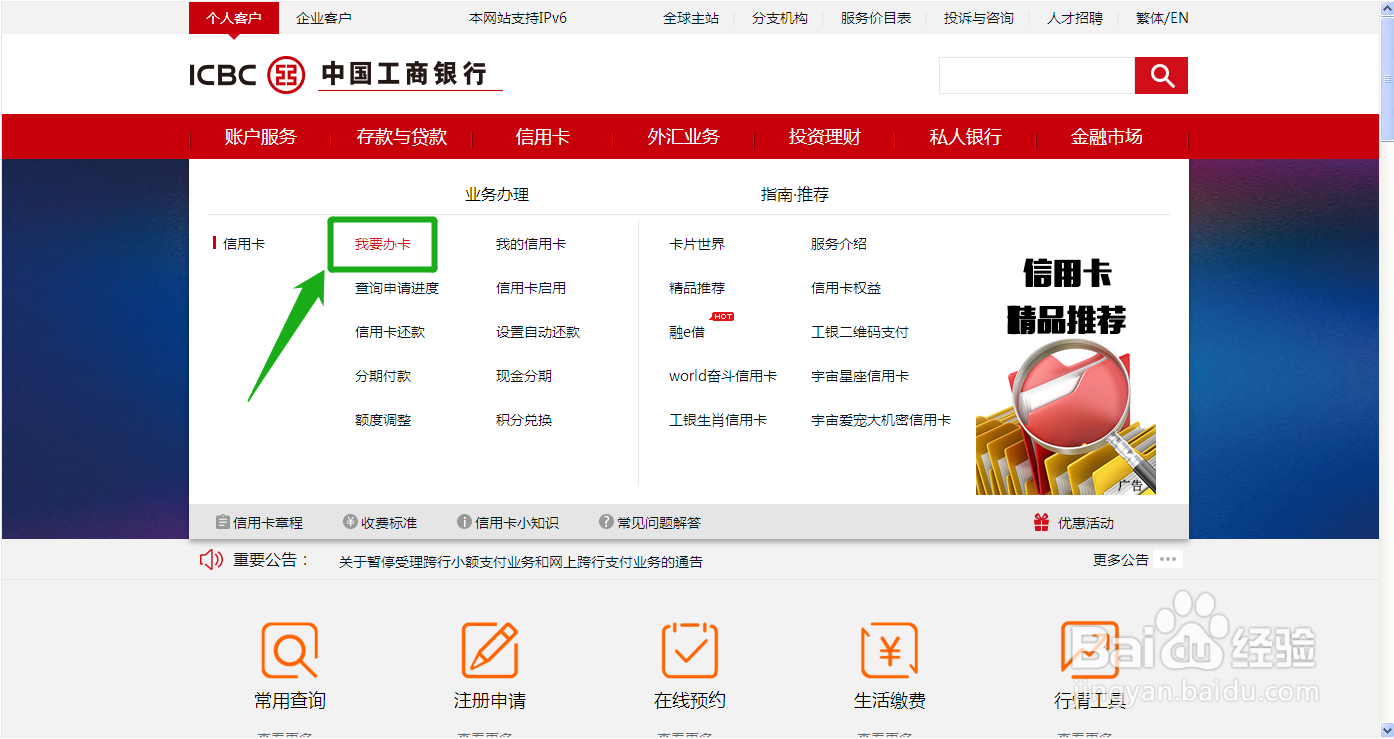The image size is (1394, 739).
Task: Click the more announcements ellipsis icon
Action: tap(1168, 559)
